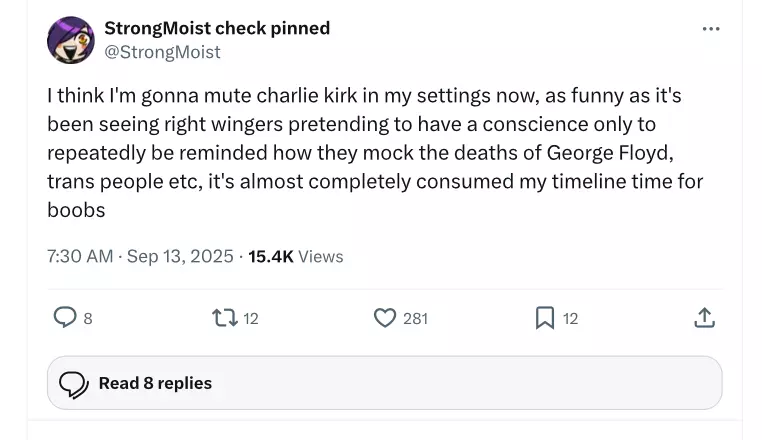Click the Read 8 replies button
The width and height of the screenshot is (762, 440).
pos(384,383)
